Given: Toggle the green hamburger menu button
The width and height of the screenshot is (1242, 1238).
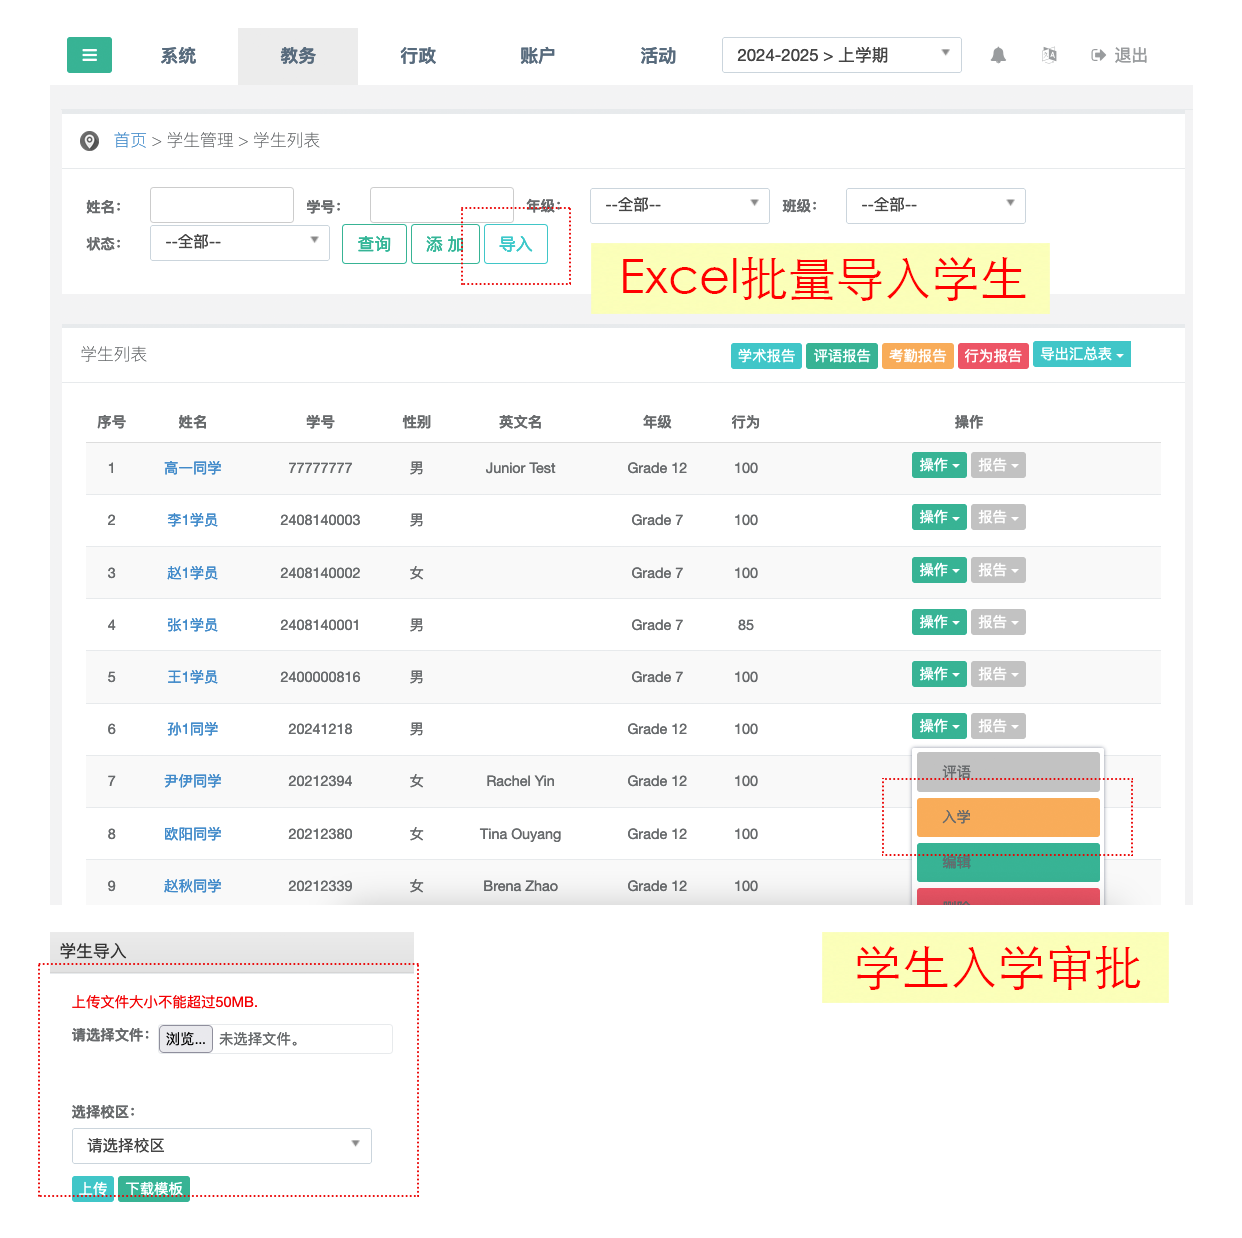Looking at the screenshot, I should tap(89, 55).
